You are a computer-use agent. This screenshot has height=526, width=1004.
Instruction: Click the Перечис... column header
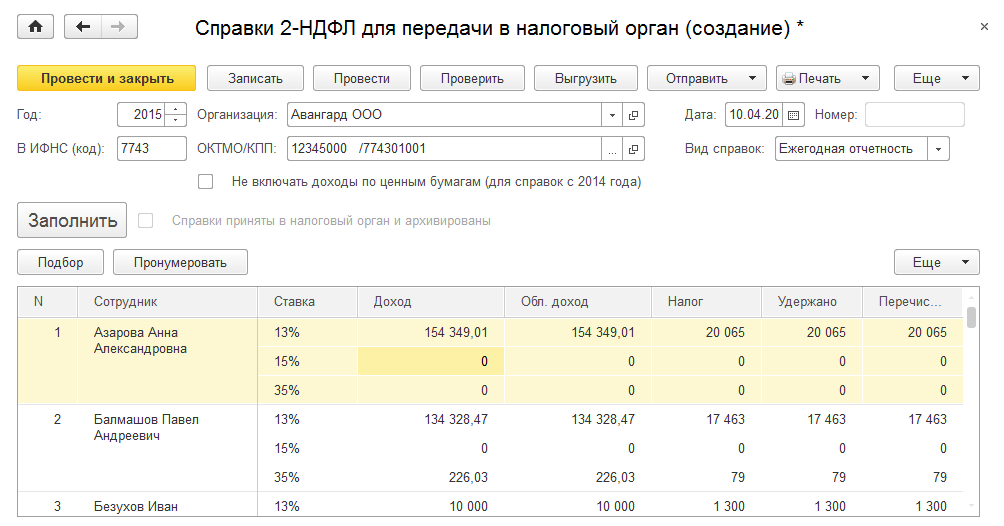(x=912, y=302)
